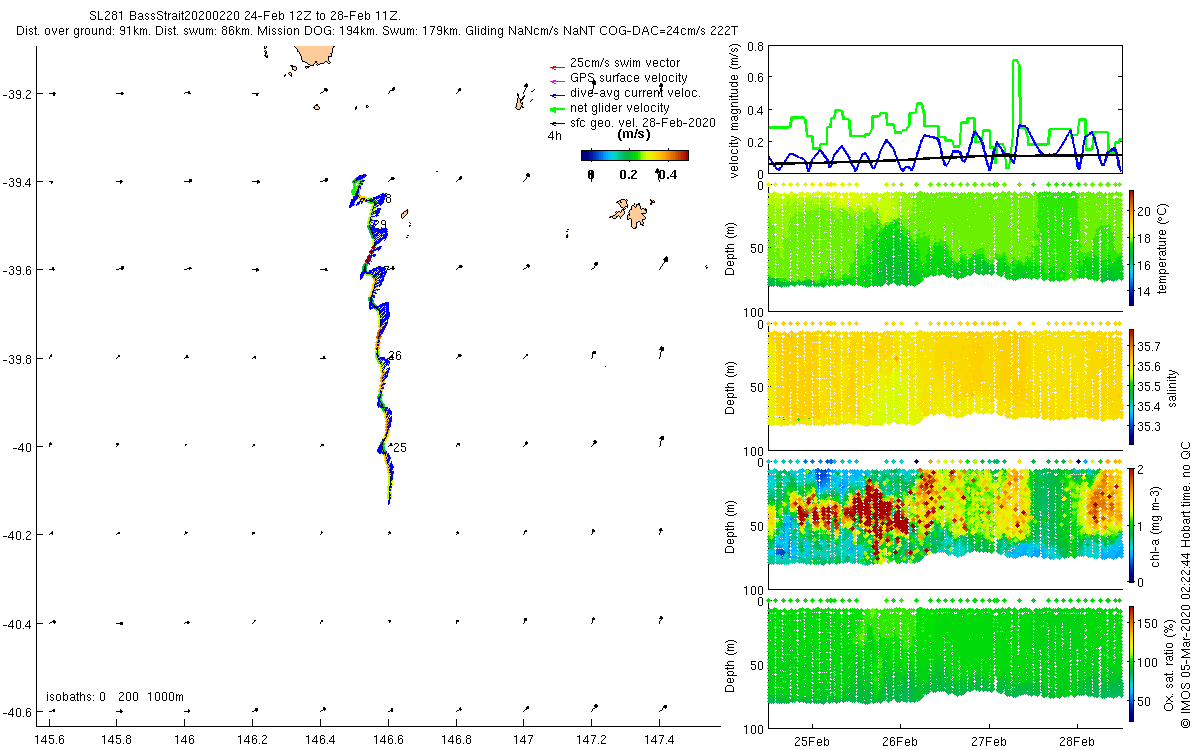The width and height of the screenshot is (1200, 750).
Task: Click day marker "25" on glider track
Action: tap(400, 447)
